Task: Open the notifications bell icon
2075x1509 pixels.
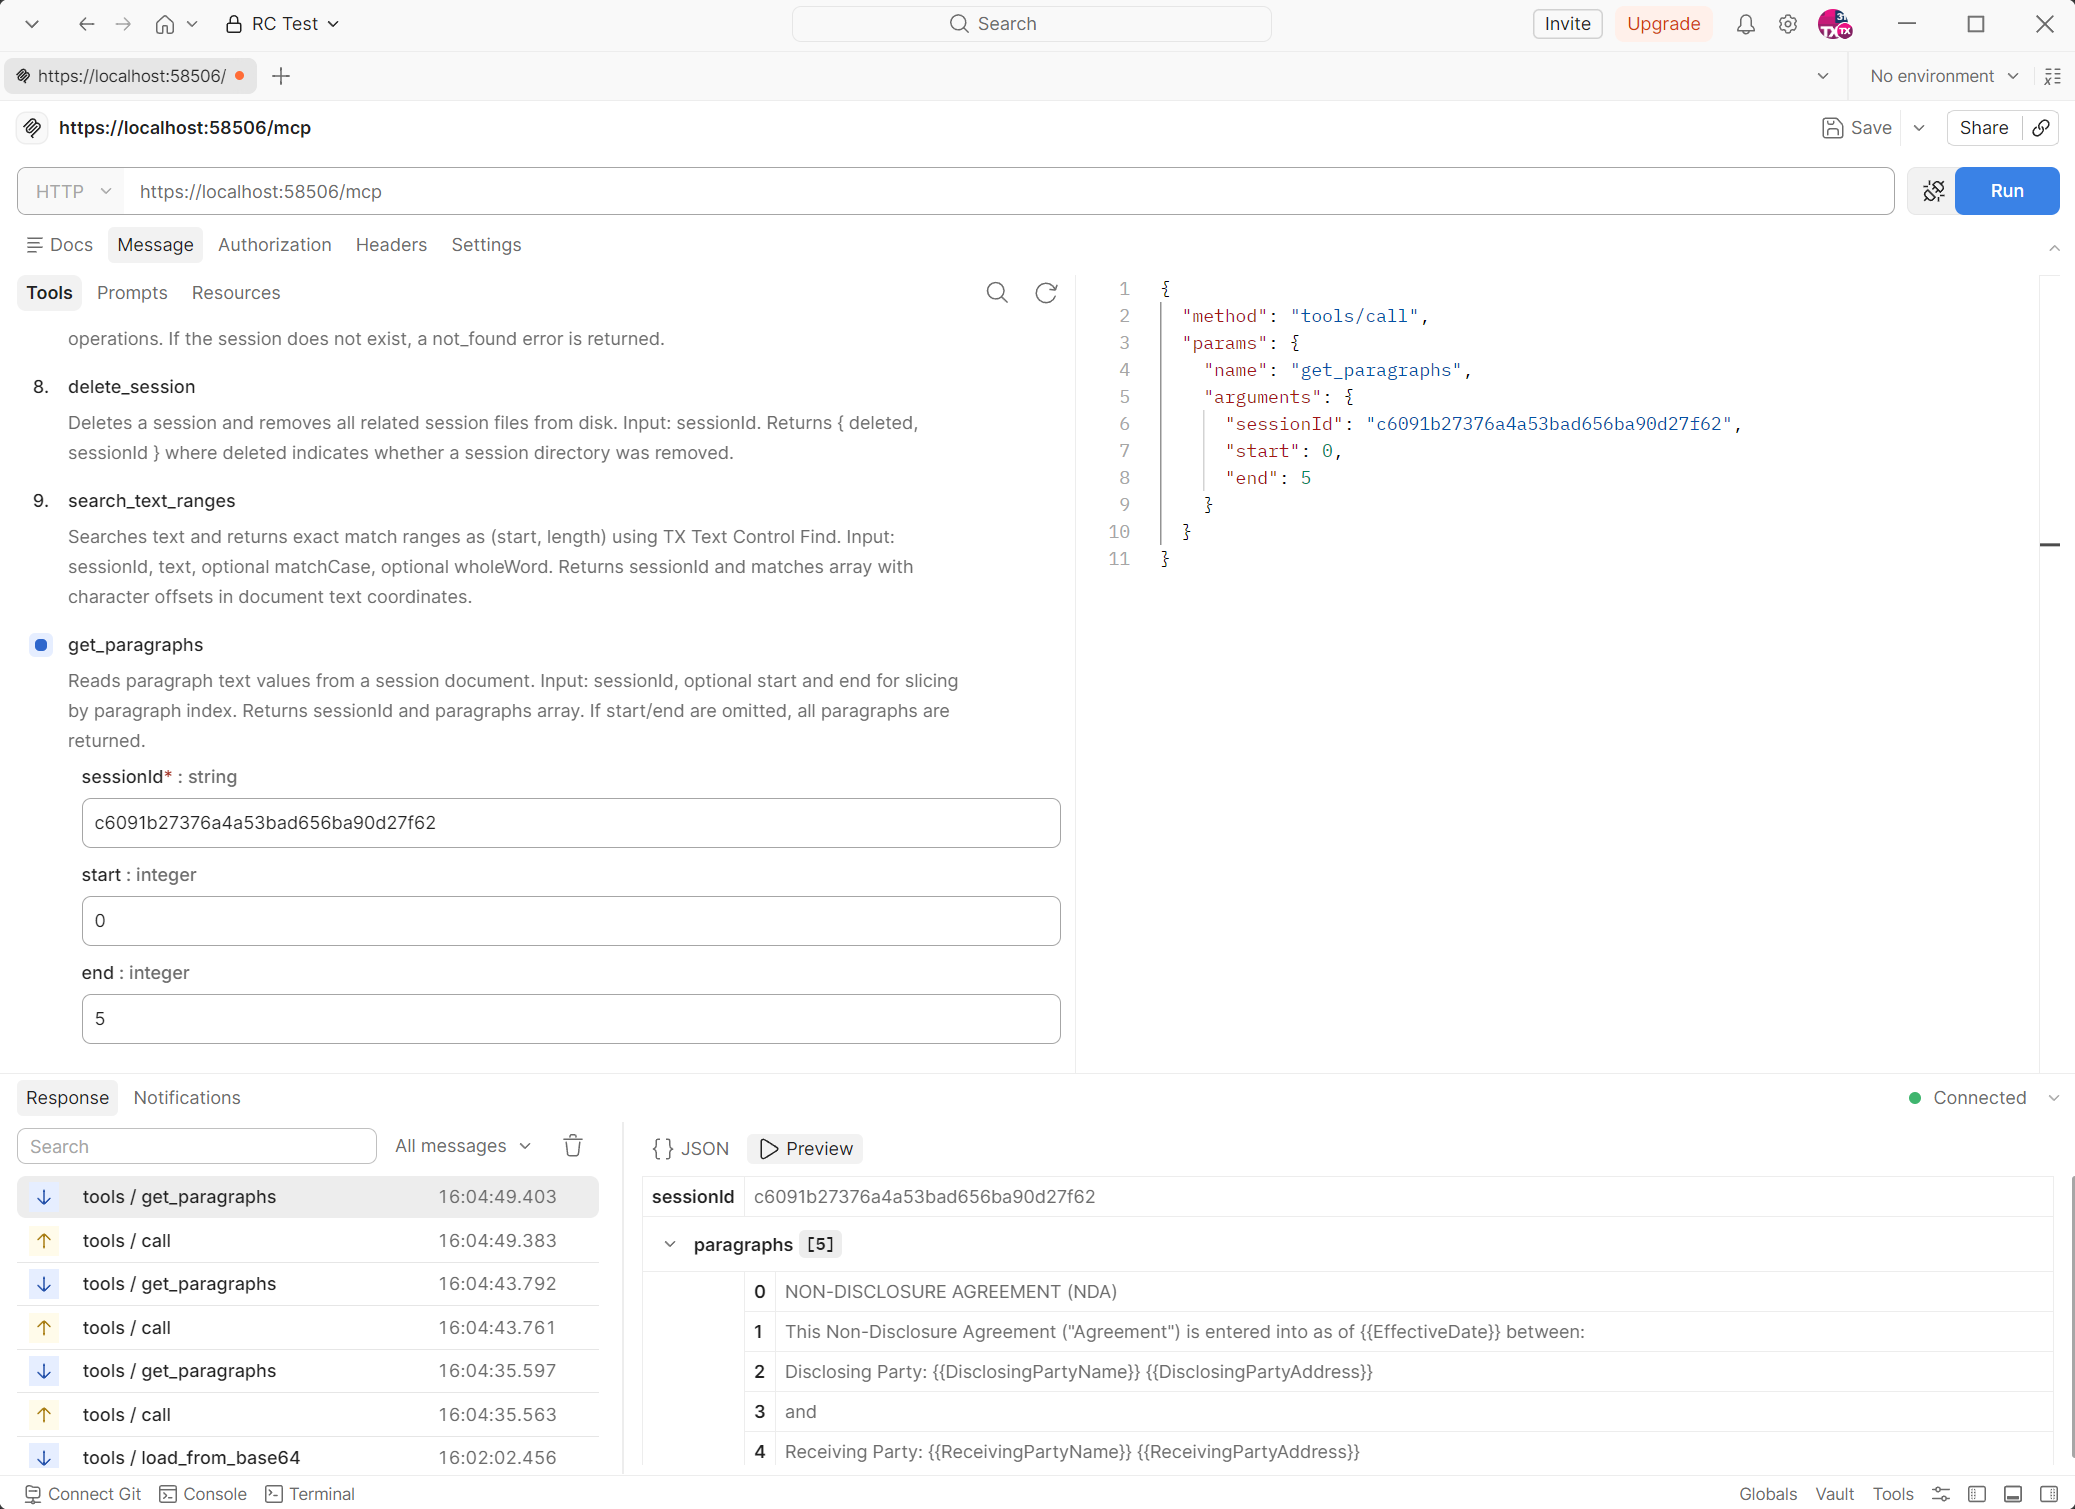Action: [x=1745, y=24]
